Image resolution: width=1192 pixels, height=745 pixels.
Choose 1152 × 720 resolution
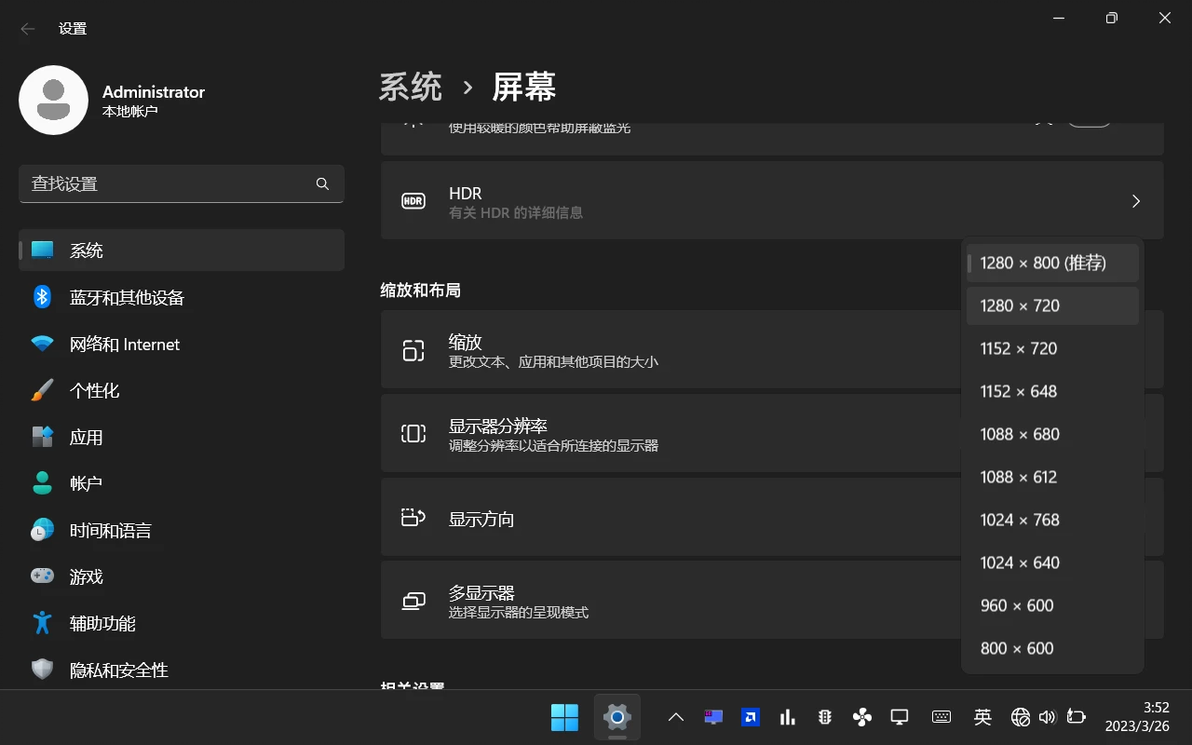pyautogui.click(x=1052, y=348)
